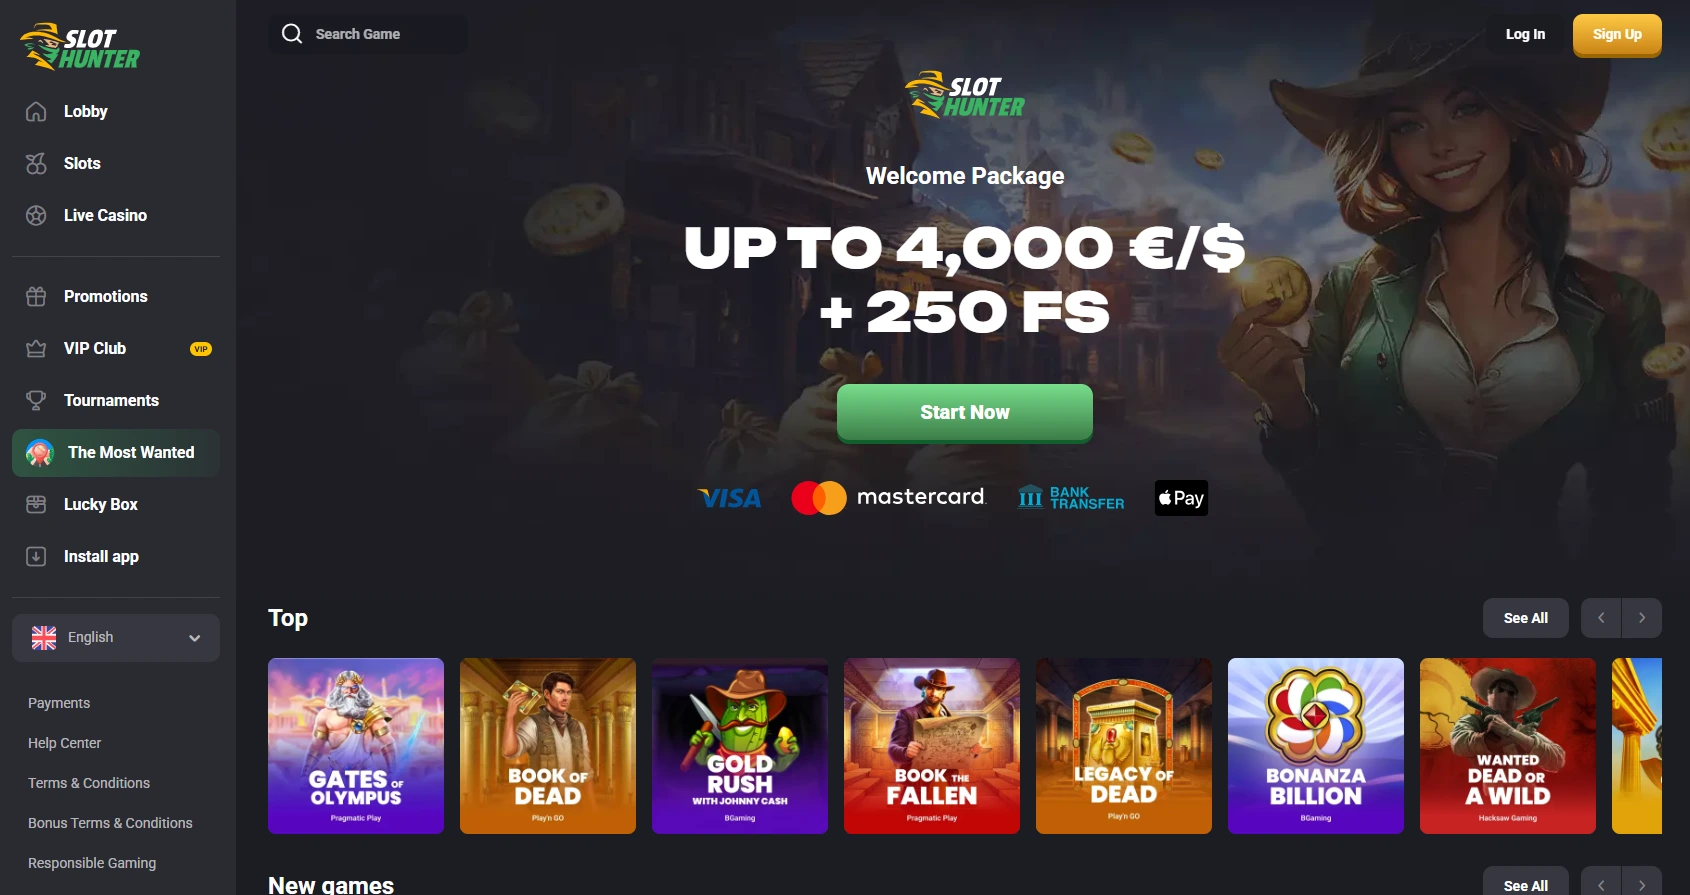Click the VIP Club crown icon
The height and width of the screenshot is (895, 1690).
coord(36,349)
